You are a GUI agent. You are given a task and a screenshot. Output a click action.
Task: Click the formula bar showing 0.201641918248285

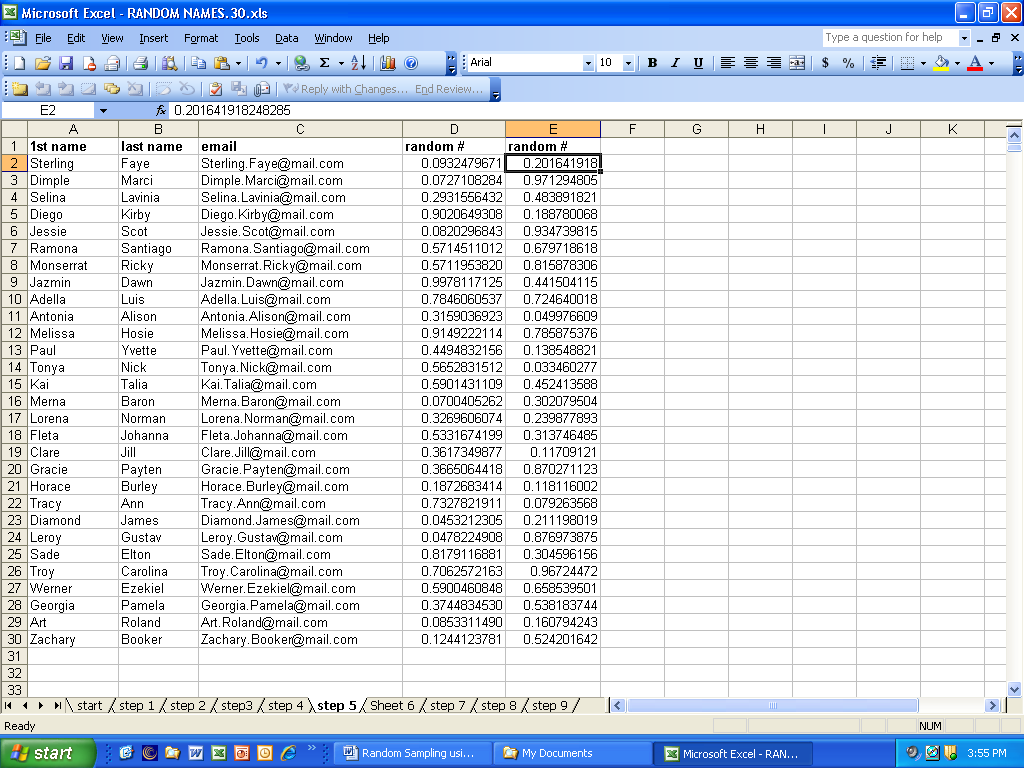[588, 110]
